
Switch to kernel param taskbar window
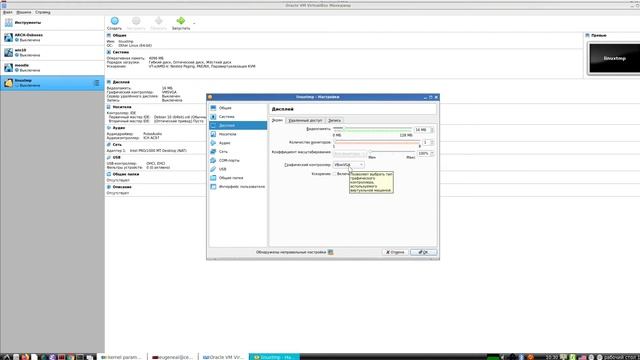[x=121, y=357]
